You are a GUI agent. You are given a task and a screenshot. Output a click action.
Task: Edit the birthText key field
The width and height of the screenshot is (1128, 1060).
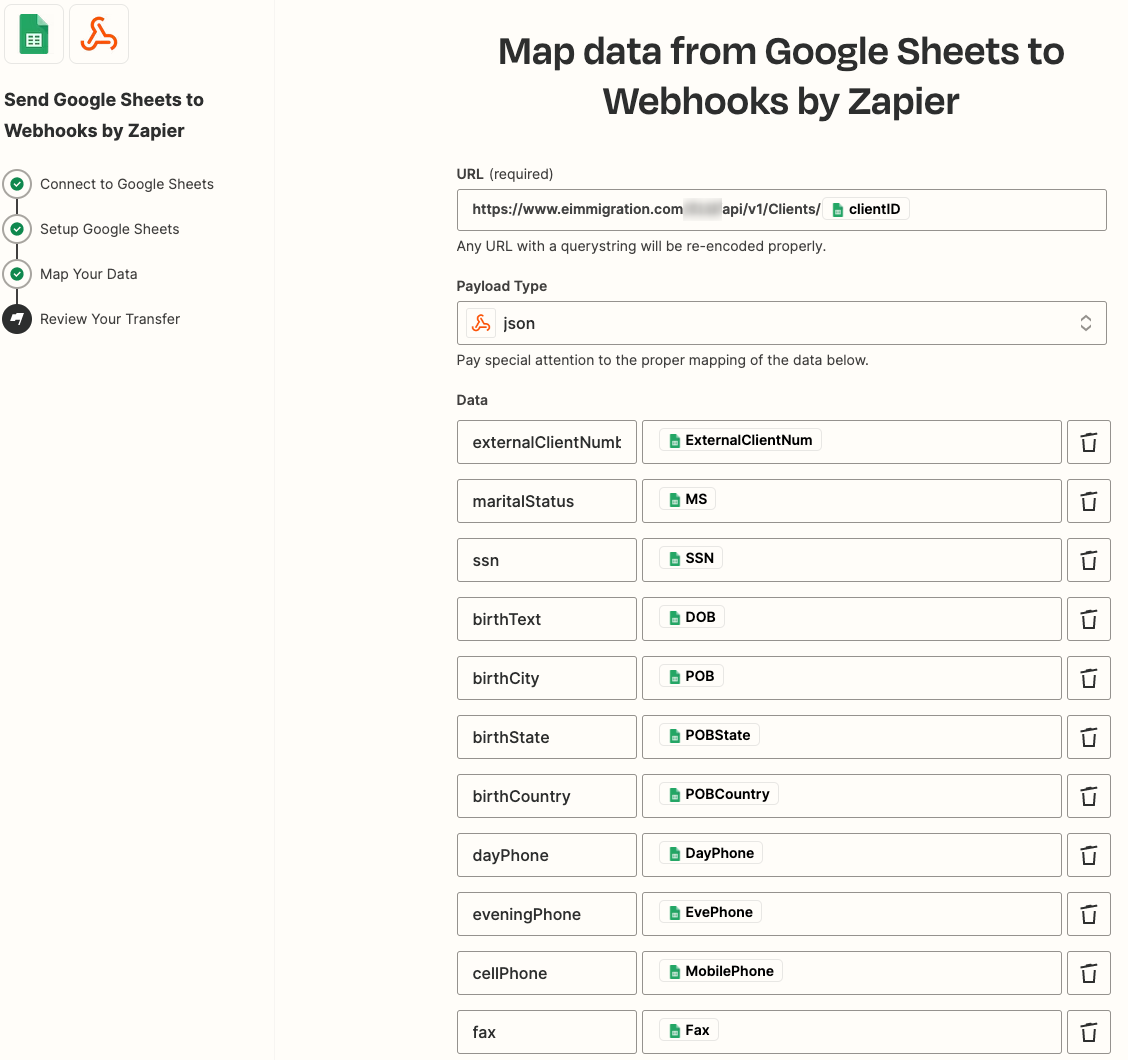coord(547,619)
